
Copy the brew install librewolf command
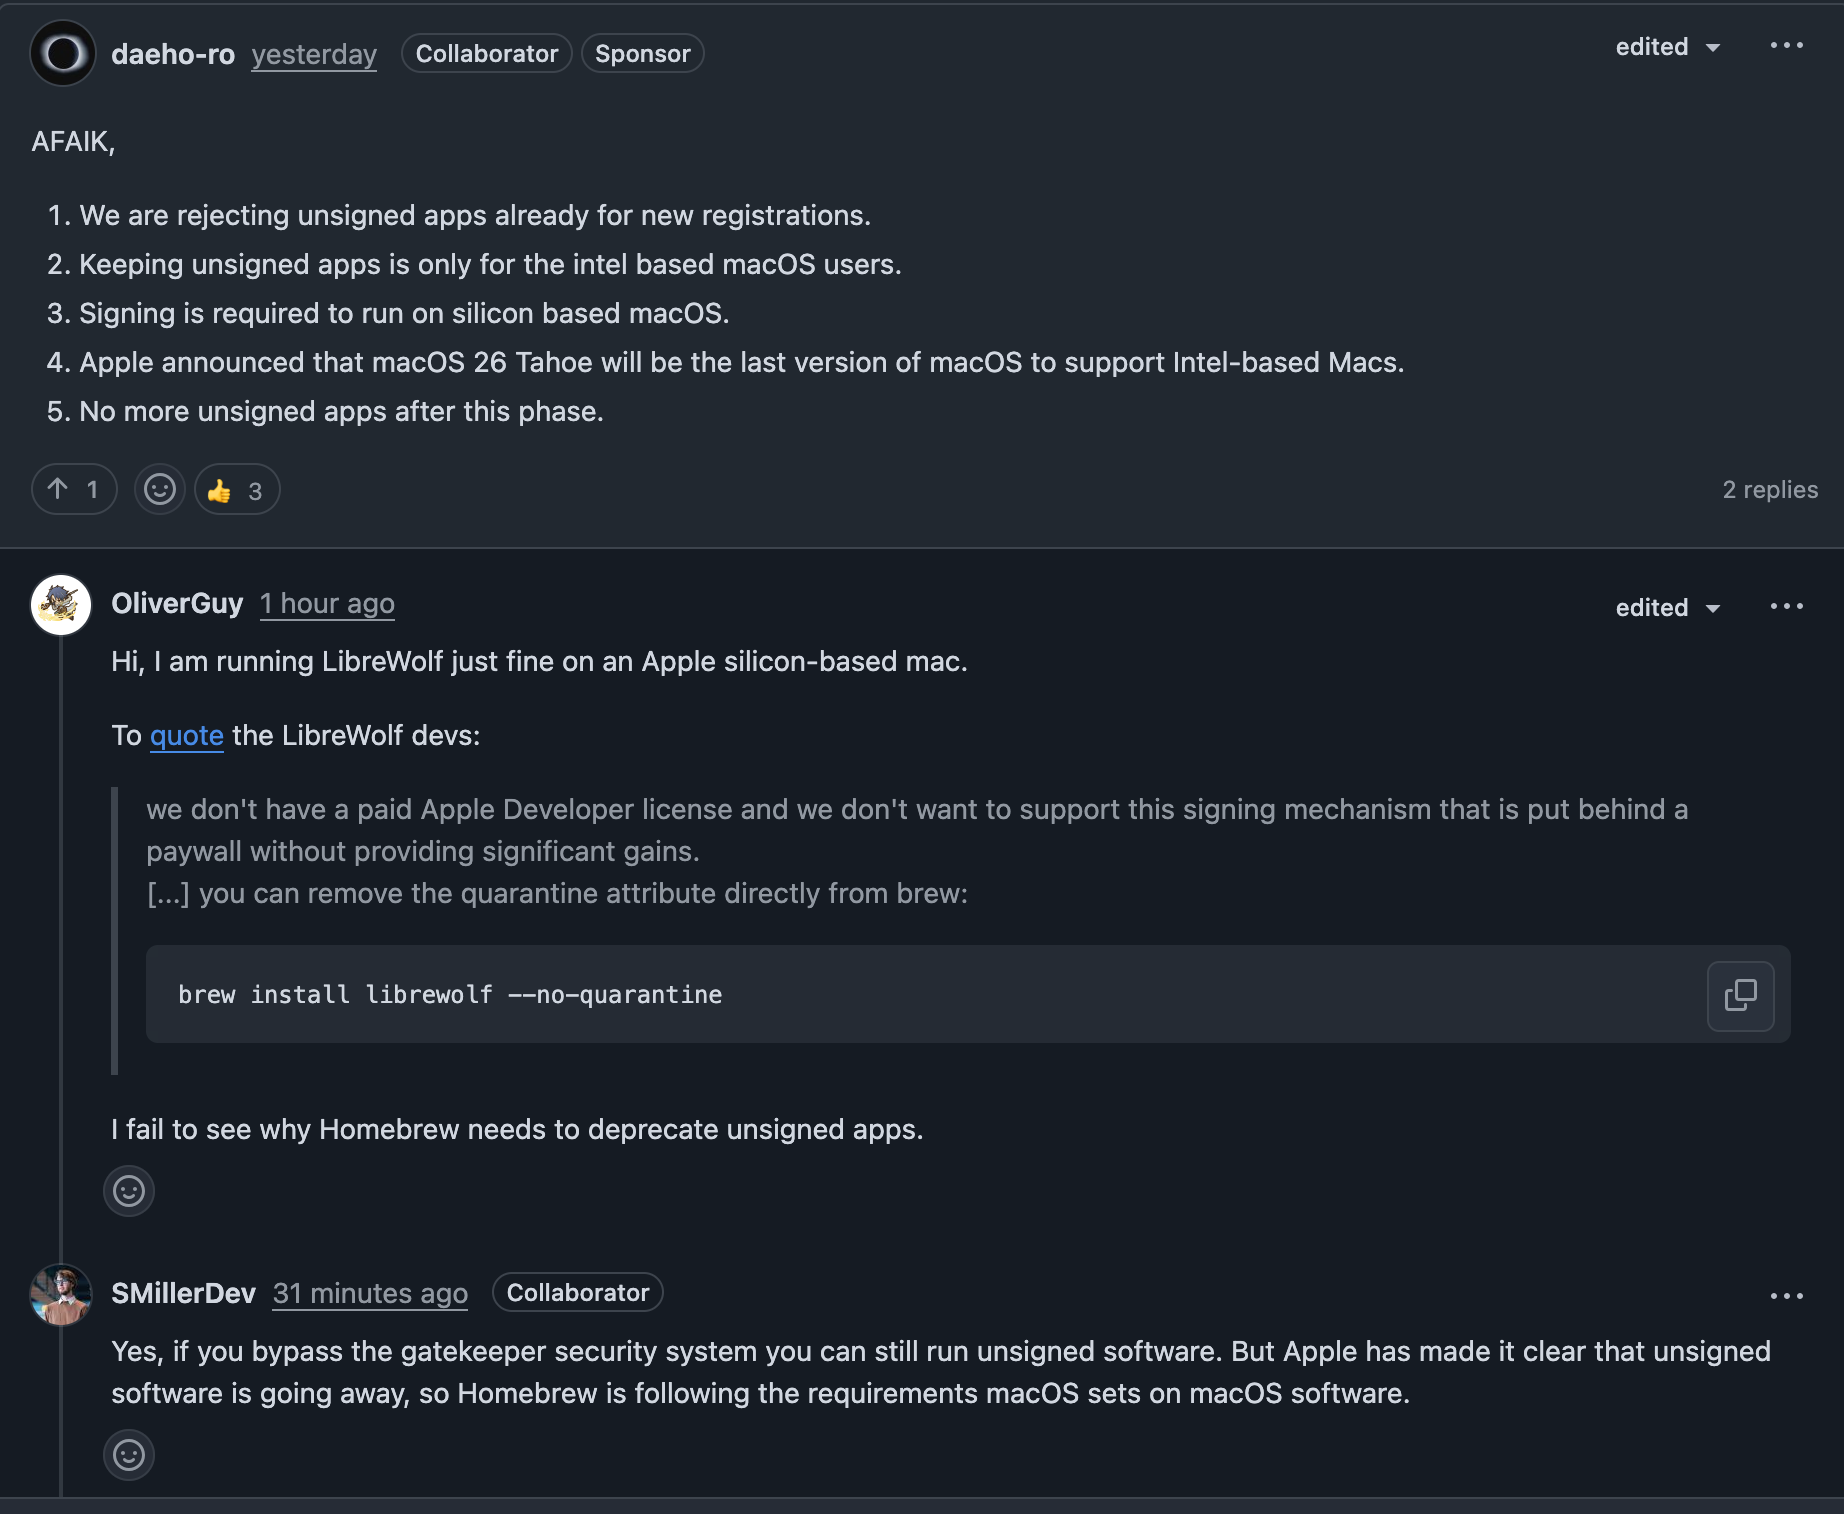pos(1740,995)
